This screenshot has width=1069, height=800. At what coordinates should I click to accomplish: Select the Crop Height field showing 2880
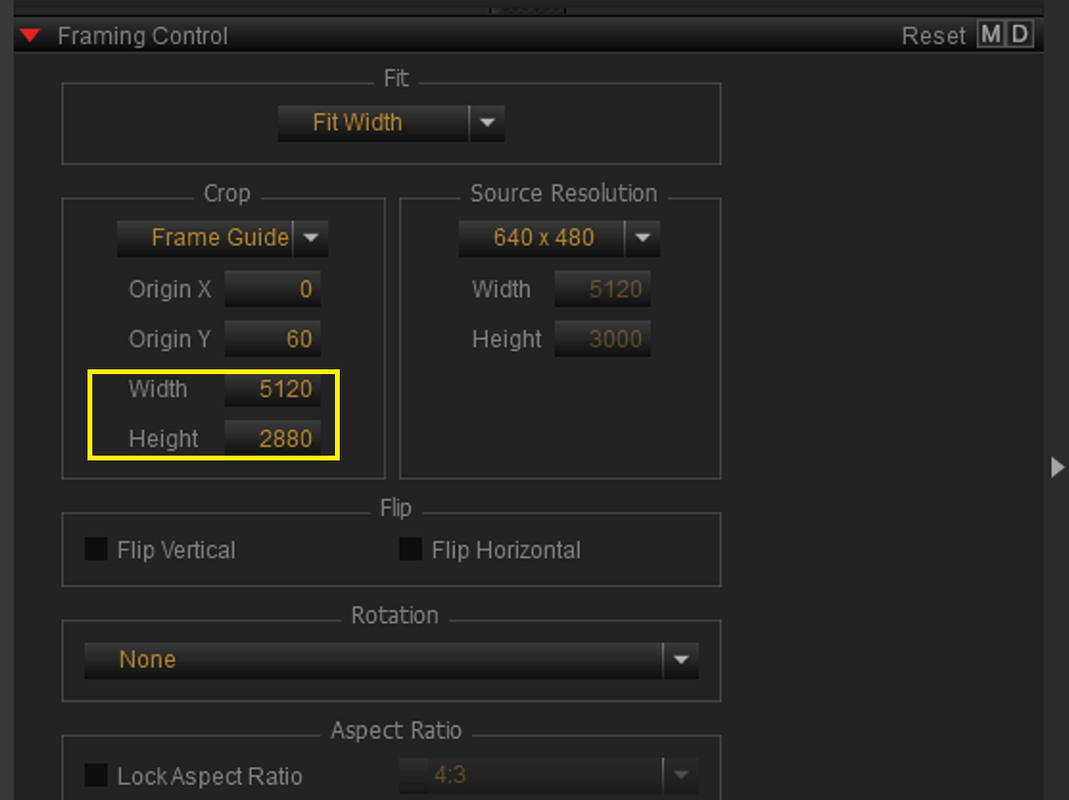pos(273,439)
